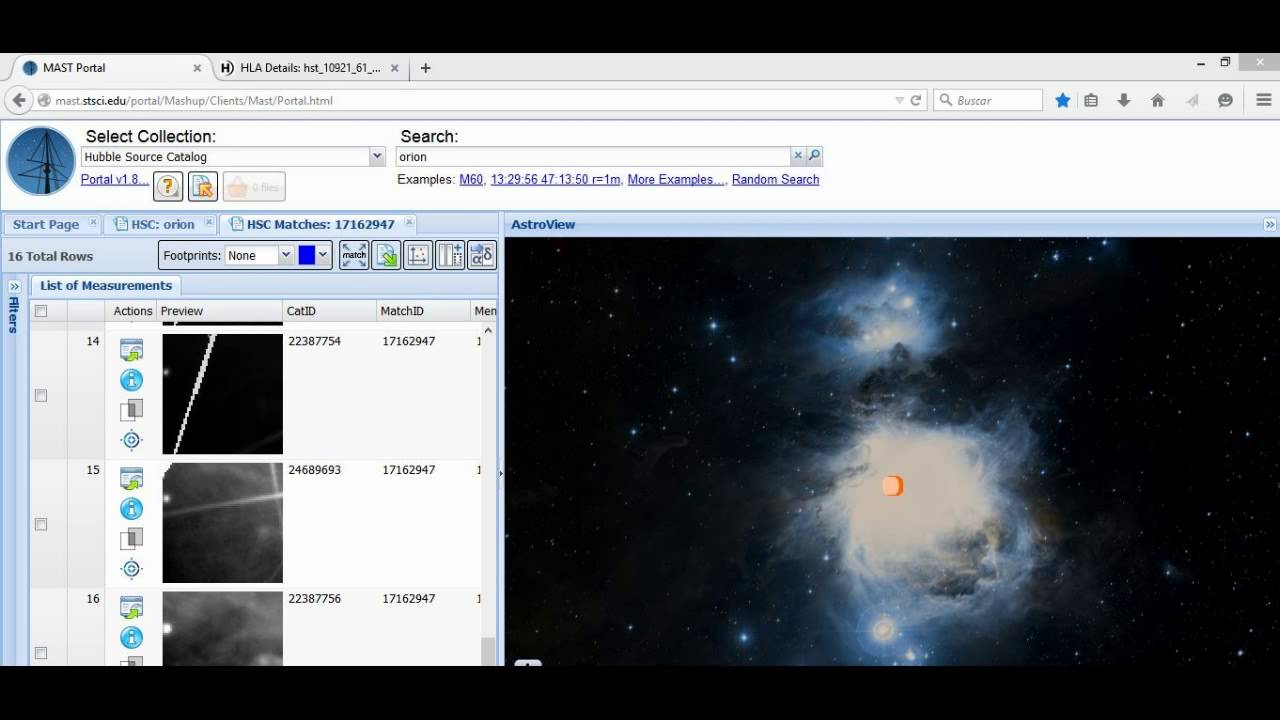
Task: Switch to the HLA Details browser tab
Action: coord(310,68)
